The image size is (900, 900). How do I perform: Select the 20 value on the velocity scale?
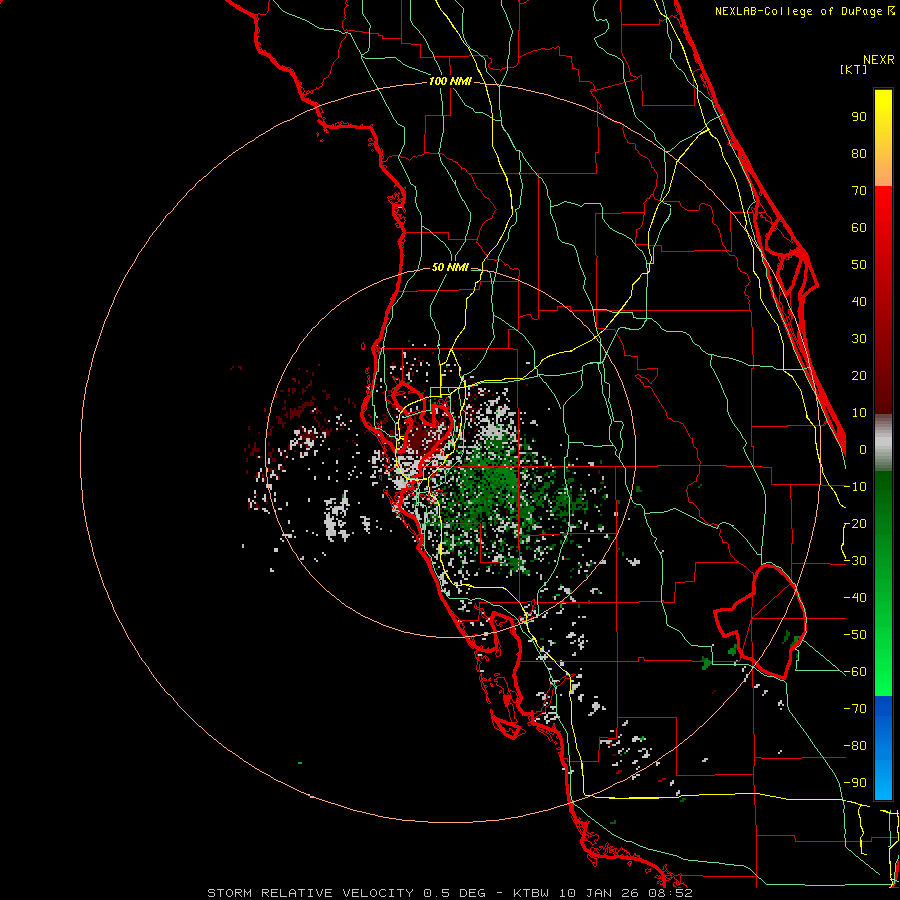click(x=859, y=375)
